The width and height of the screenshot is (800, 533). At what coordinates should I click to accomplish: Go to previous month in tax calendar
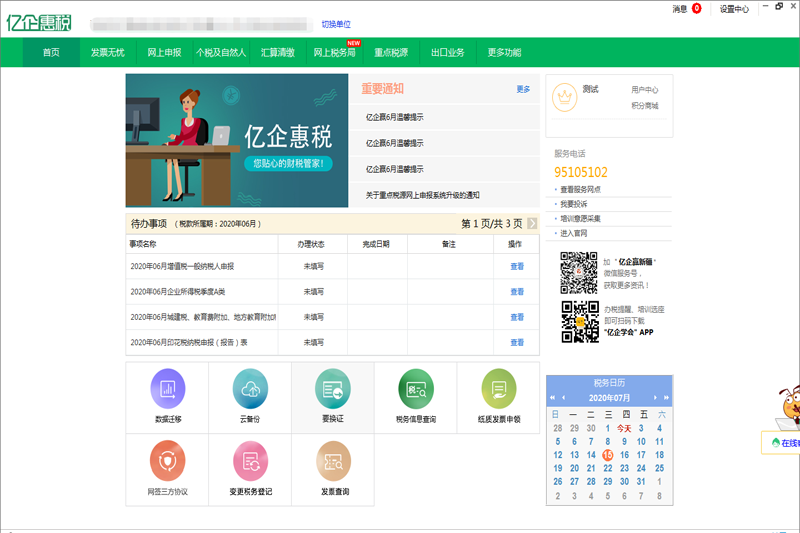pyautogui.click(x=563, y=397)
